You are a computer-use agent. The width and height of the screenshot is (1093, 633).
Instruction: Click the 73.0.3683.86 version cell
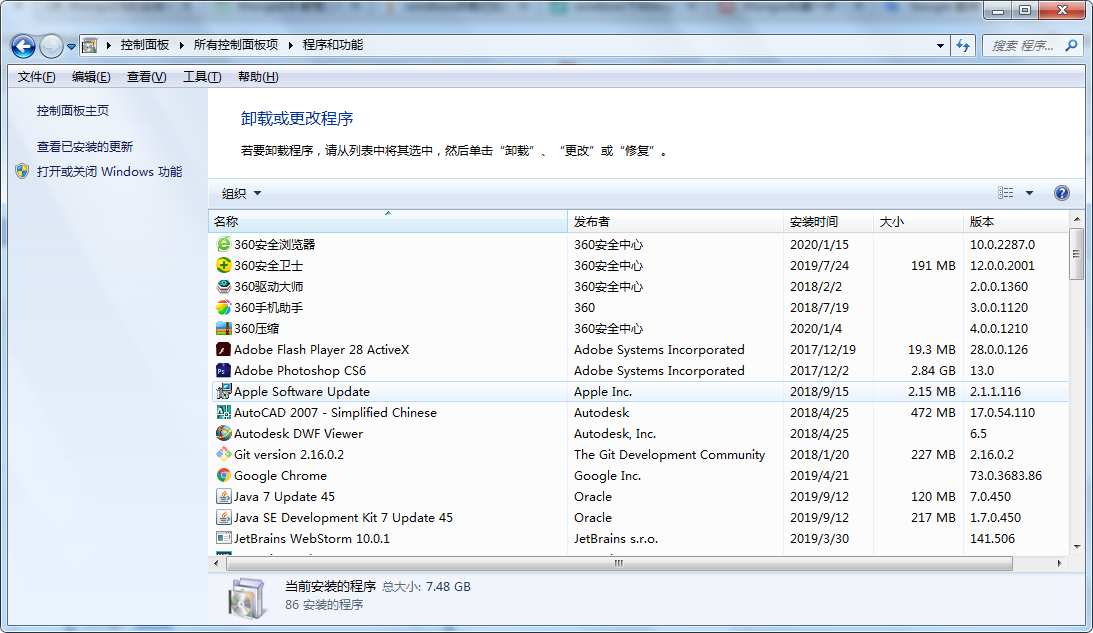(x=1006, y=475)
